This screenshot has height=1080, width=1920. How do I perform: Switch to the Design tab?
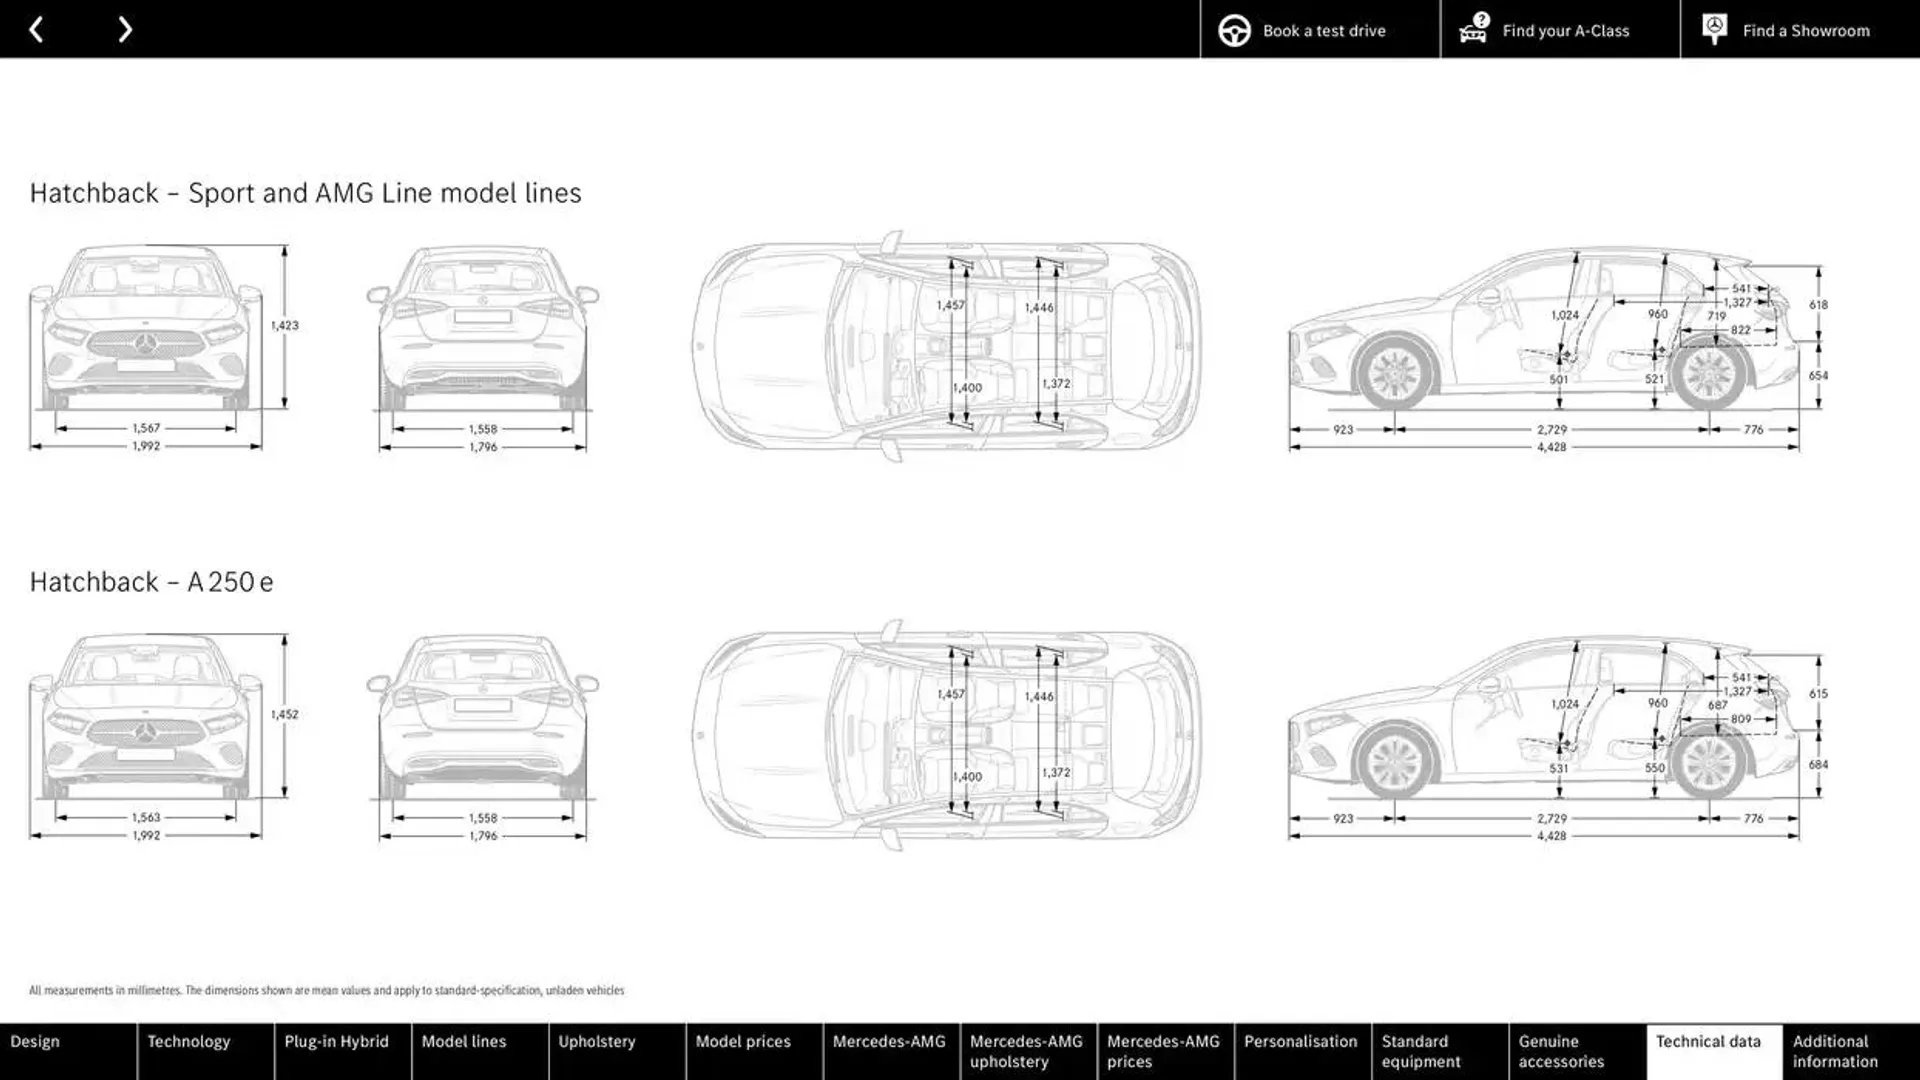point(68,1051)
